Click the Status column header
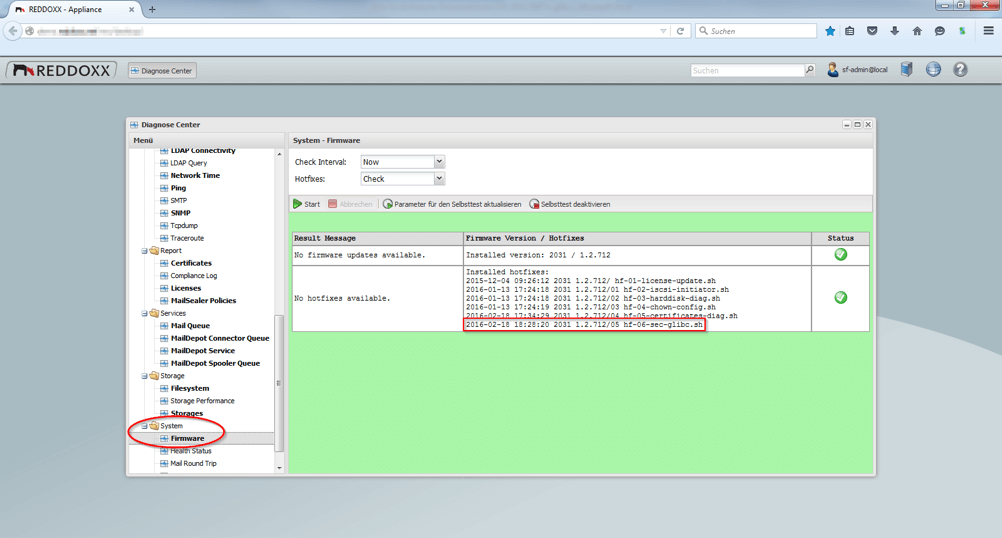 840,238
